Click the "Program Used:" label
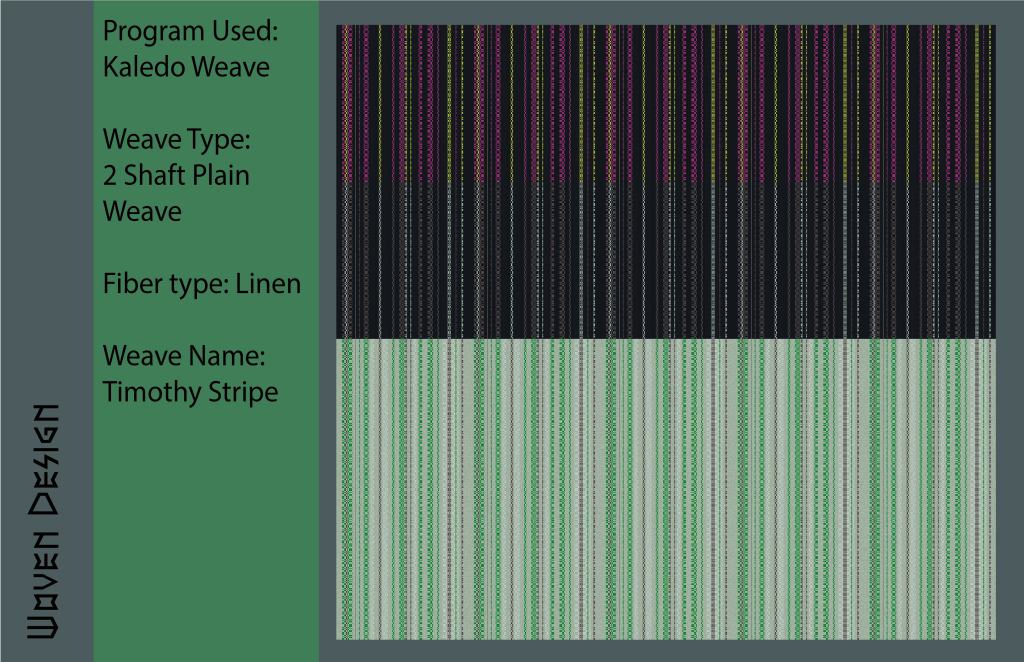 click(x=190, y=32)
